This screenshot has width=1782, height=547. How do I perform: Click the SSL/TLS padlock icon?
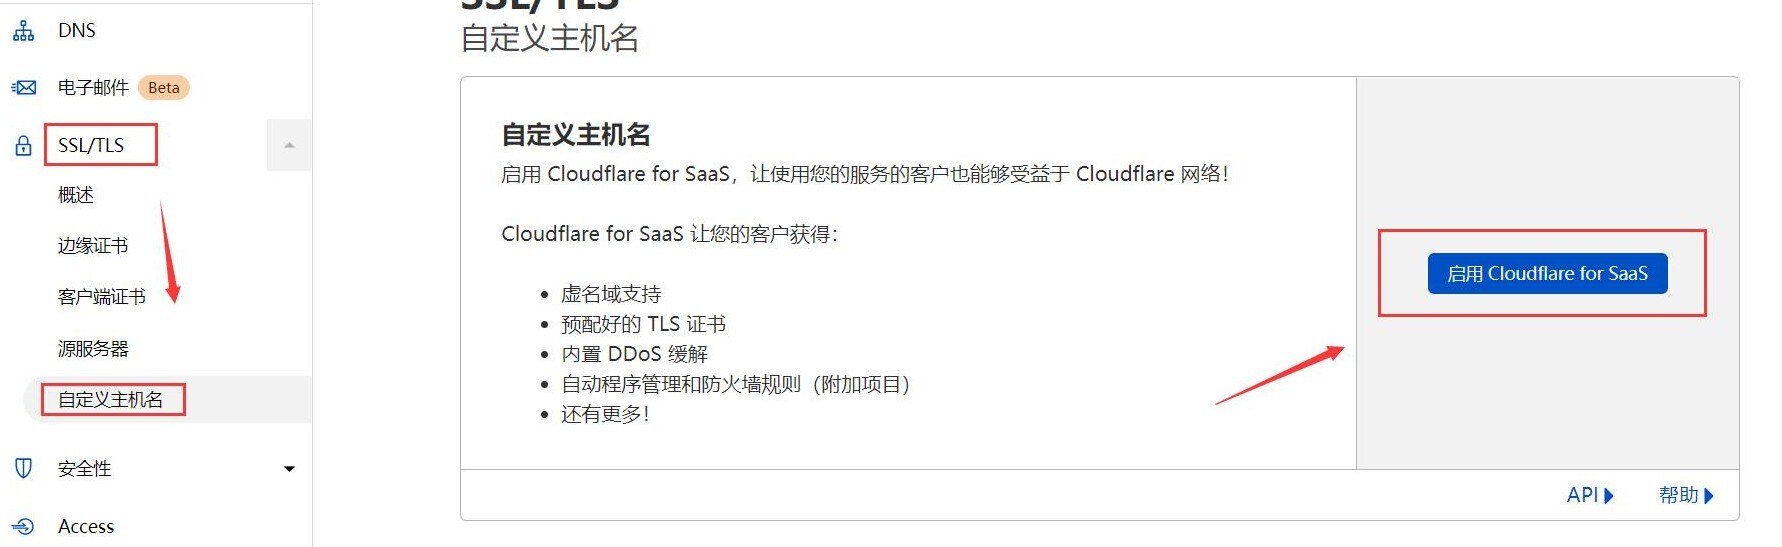tap(24, 146)
